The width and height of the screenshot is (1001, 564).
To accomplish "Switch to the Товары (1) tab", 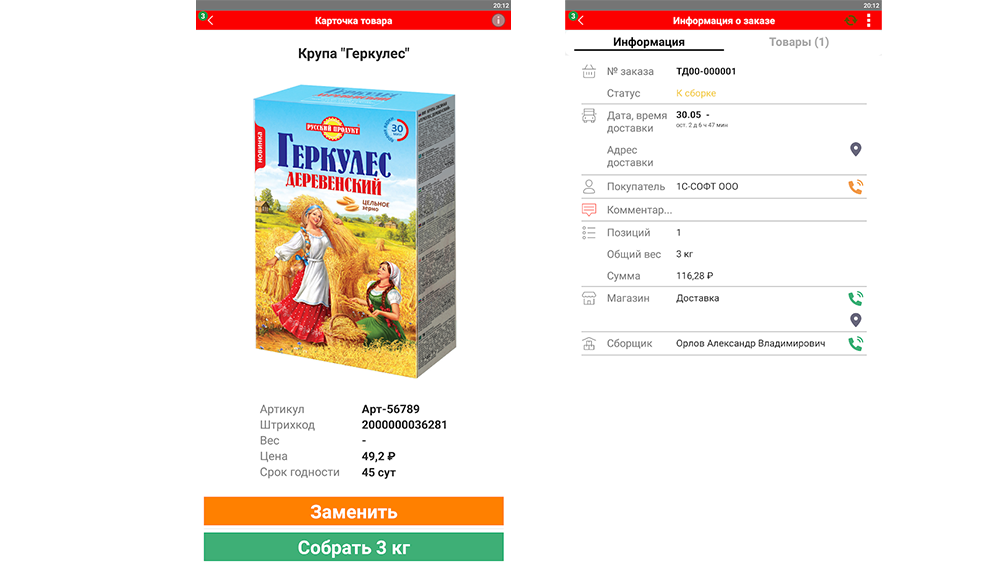I will click(799, 42).
